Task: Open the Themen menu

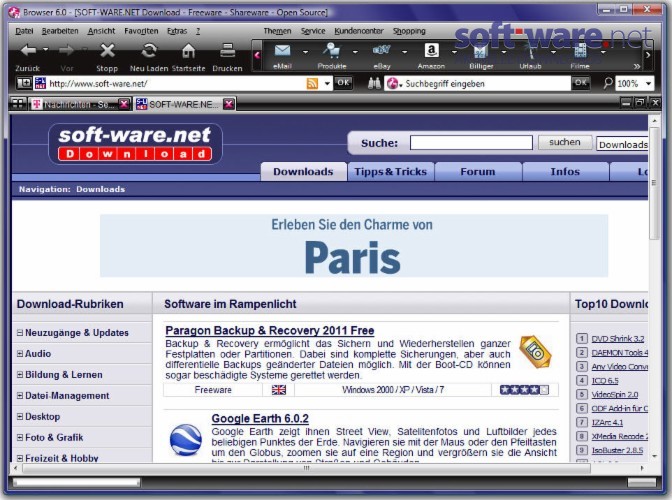Action: click(277, 31)
